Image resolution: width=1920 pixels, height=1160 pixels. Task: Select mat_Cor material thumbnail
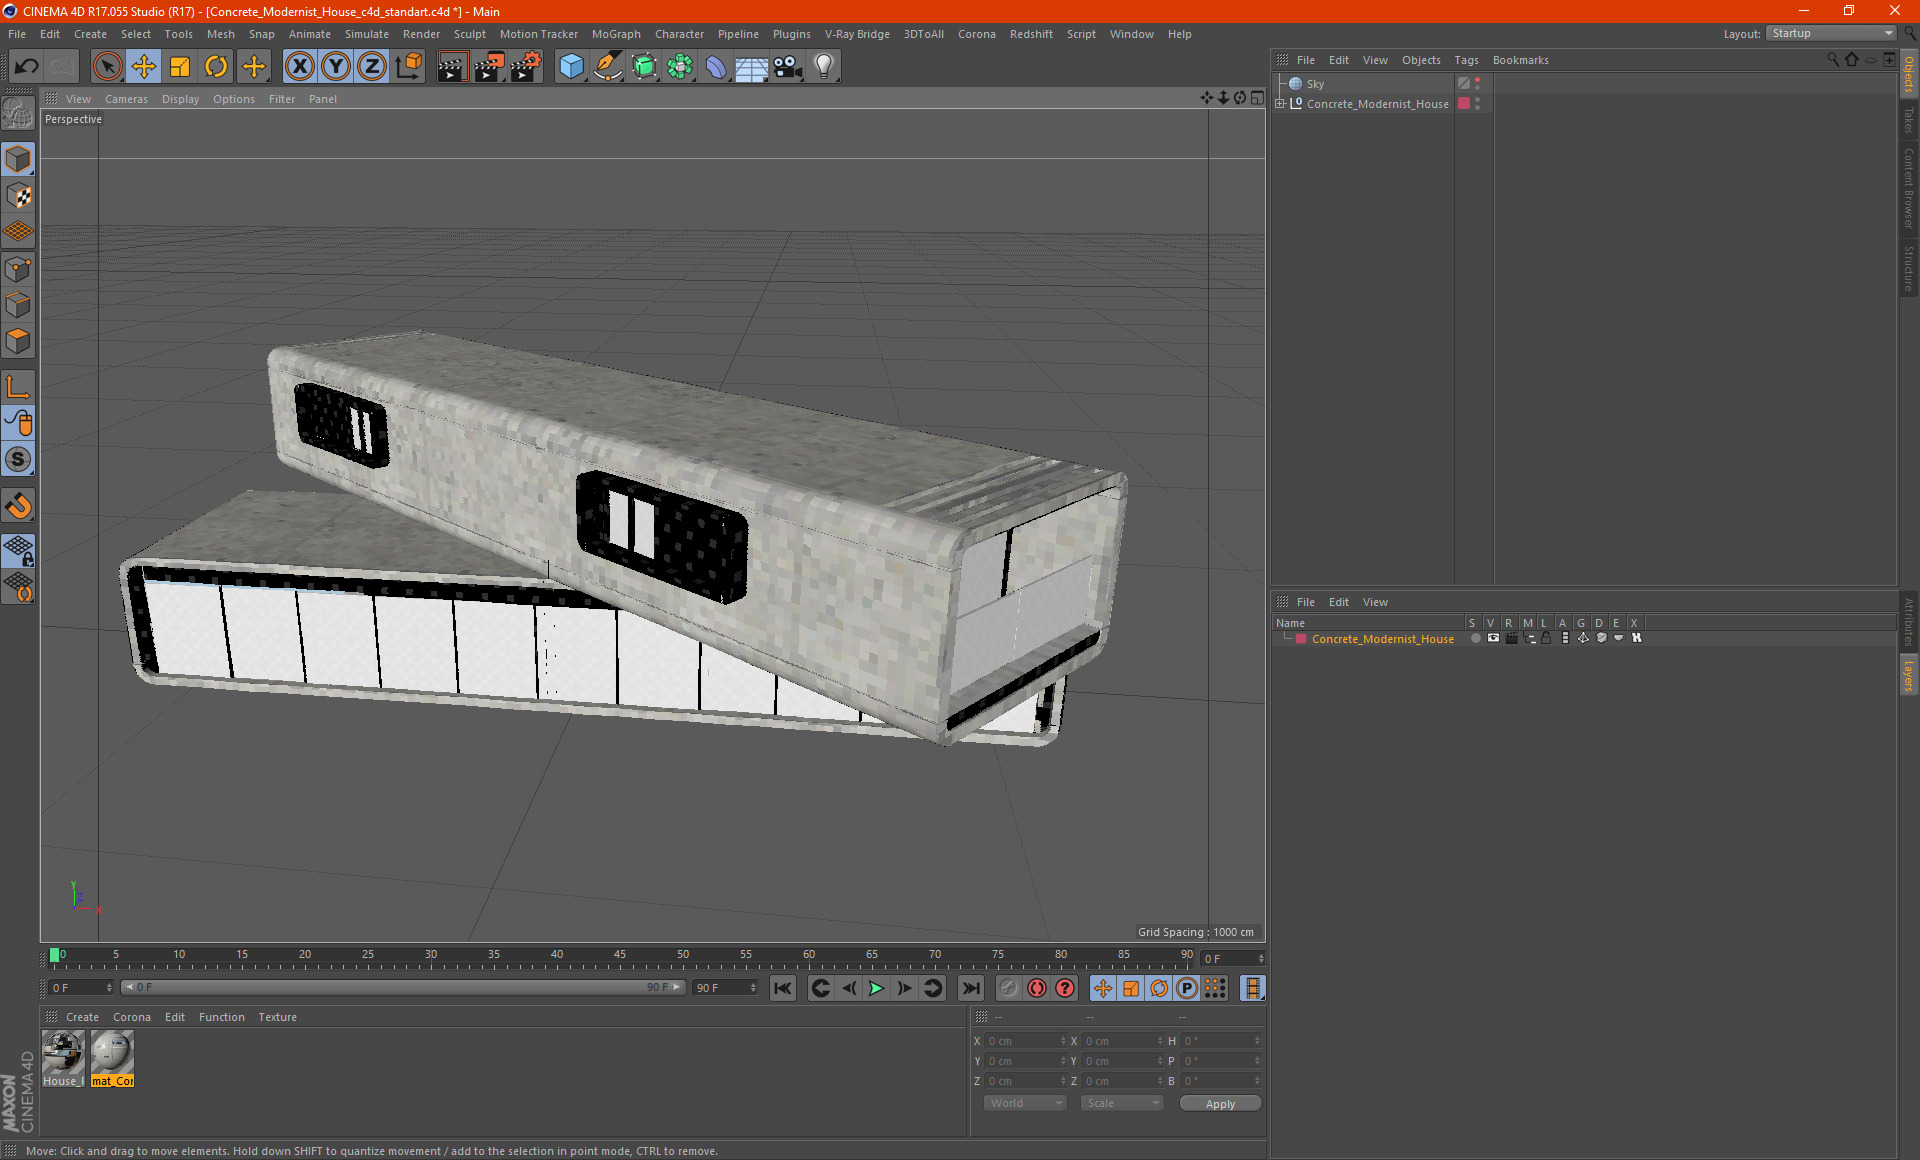(112, 1058)
